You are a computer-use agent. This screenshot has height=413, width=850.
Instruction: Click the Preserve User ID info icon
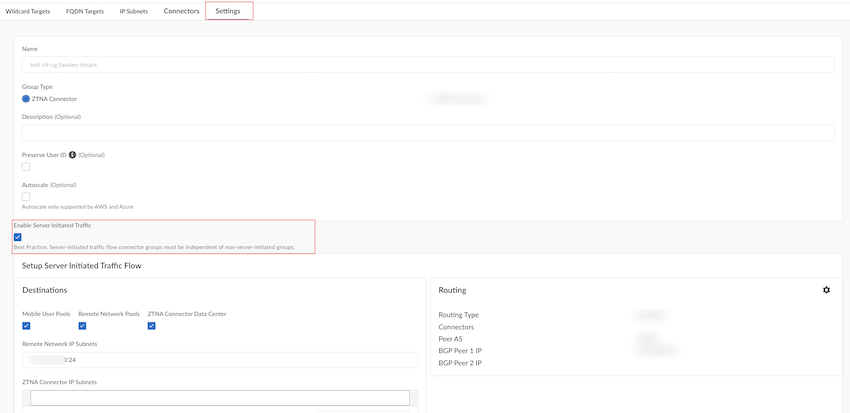coord(73,155)
